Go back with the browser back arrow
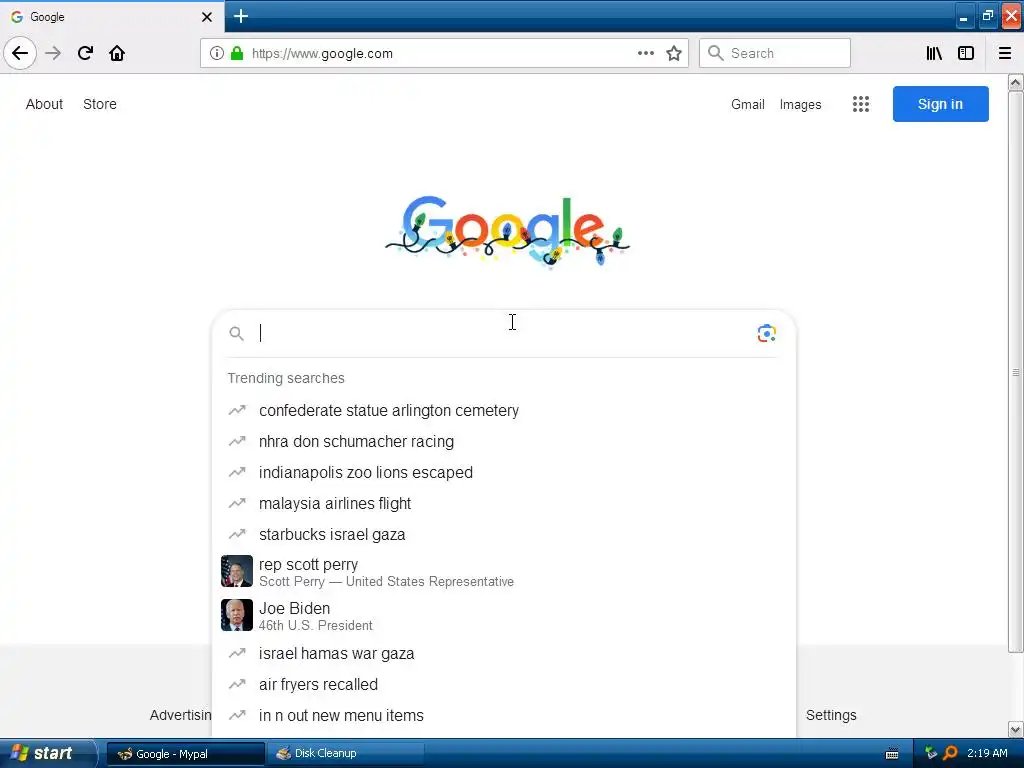The height and width of the screenshot is (768, 1024). [x=20, y=53]
